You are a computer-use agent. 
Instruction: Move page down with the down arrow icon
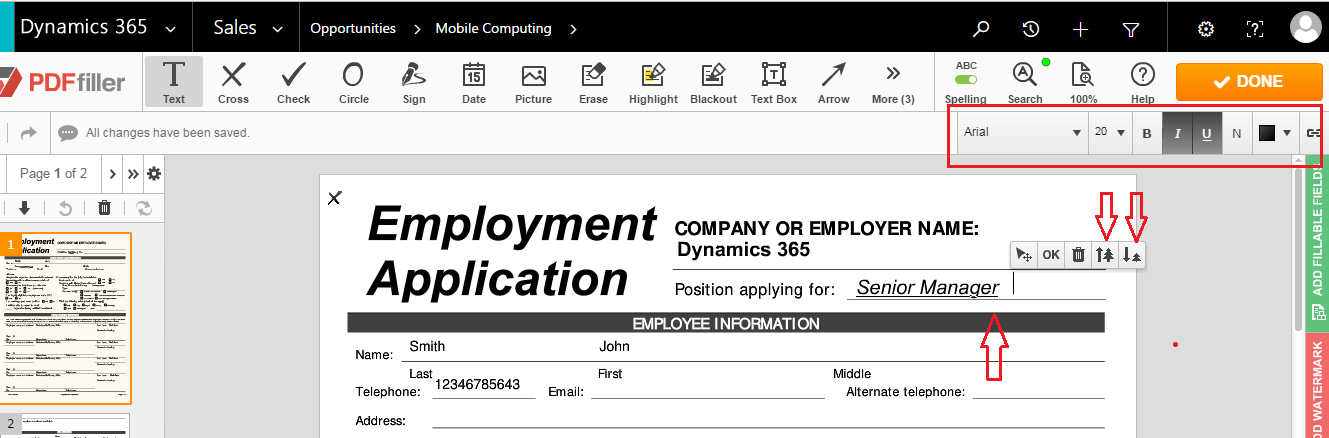coord(25,208)
